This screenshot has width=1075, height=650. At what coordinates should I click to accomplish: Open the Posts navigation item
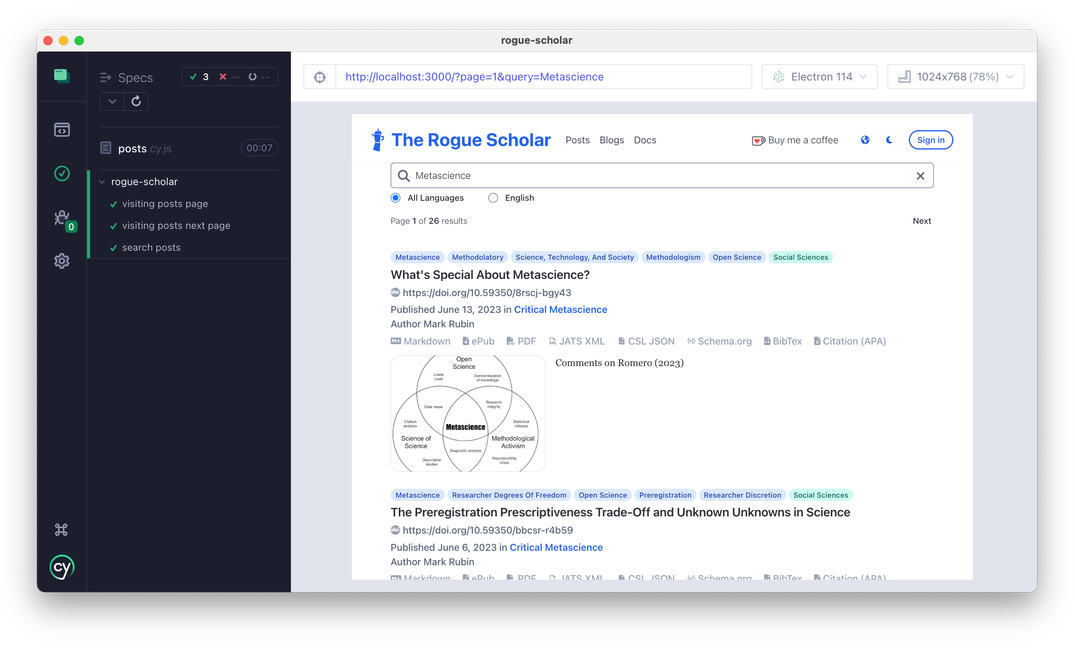pos(577,140)
